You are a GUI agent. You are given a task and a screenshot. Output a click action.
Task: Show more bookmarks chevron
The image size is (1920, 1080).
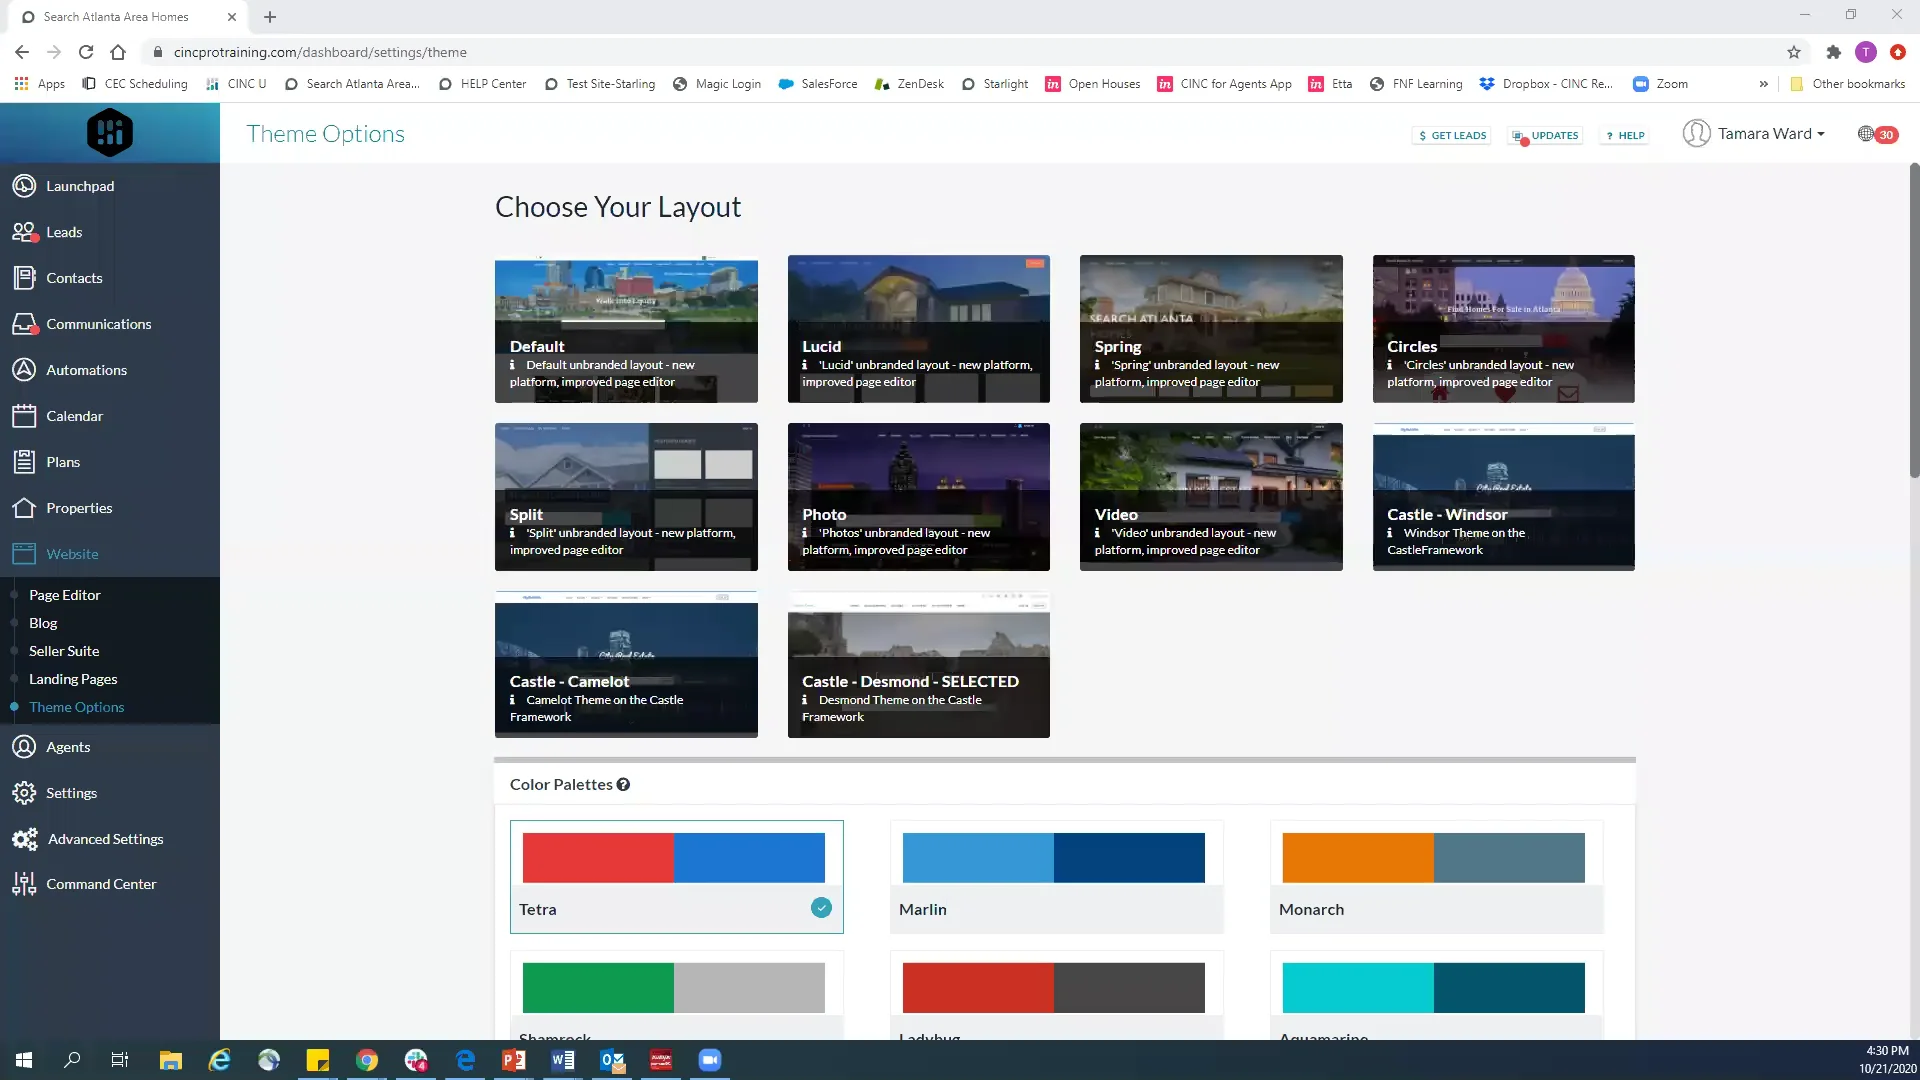tap(1763, 84)
